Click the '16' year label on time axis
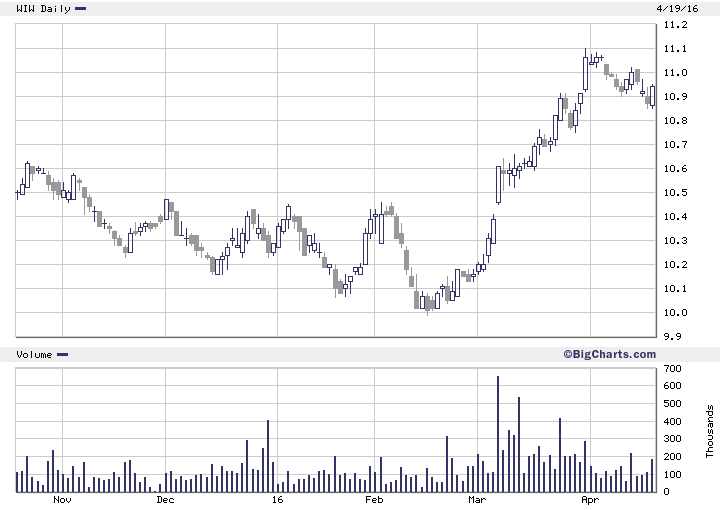 pyautogui.click(x=277, y=499)
